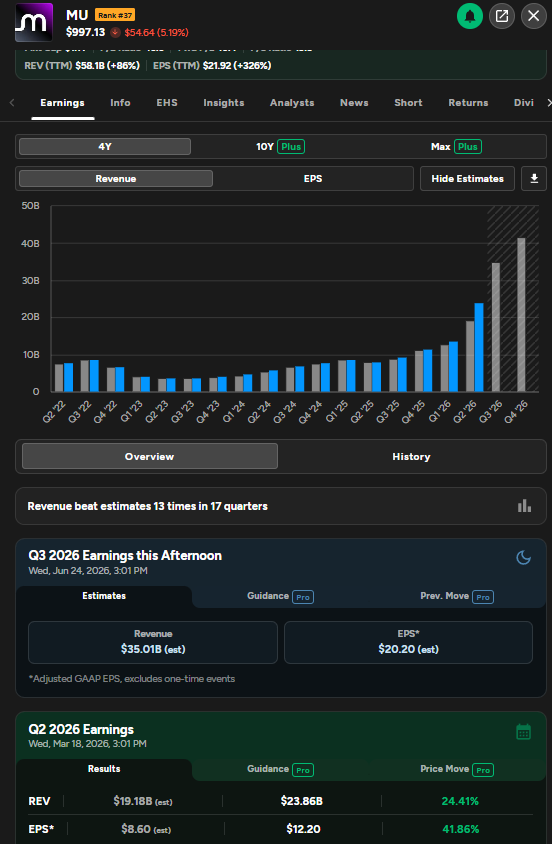Click the Rank #37 badge
Viewport: 552px width, 844px height.
tap(115, 15)
